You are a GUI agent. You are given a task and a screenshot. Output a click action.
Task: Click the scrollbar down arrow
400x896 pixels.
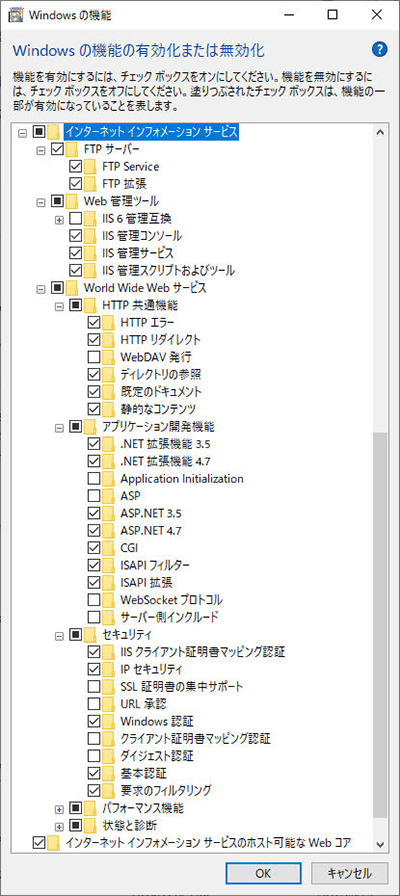coord(379,843)
